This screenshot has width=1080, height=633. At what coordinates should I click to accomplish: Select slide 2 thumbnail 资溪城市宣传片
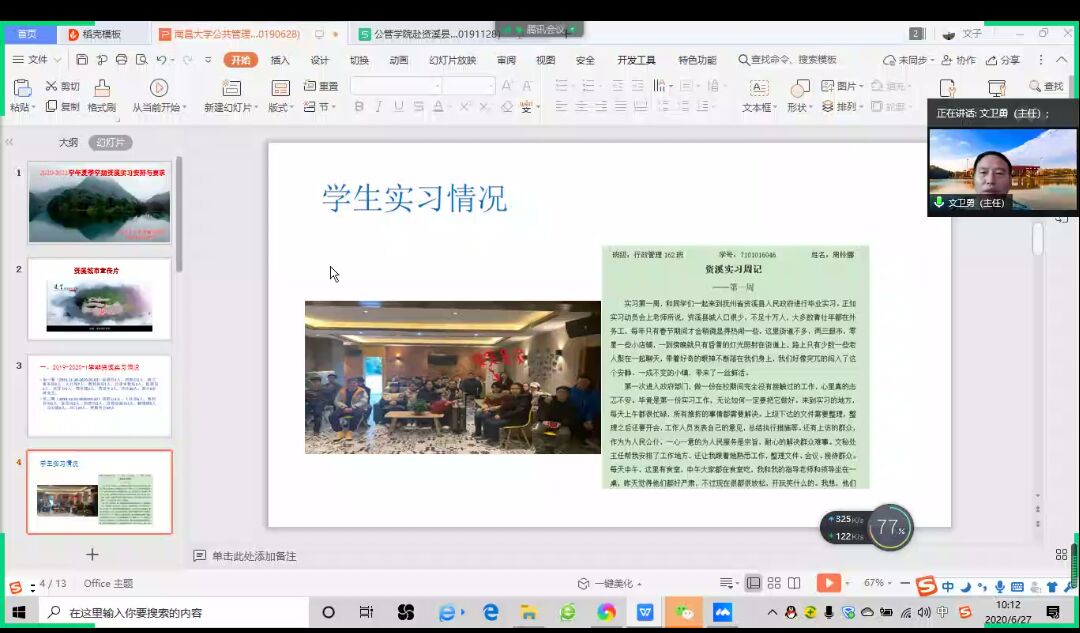click(x=99, y=299)
